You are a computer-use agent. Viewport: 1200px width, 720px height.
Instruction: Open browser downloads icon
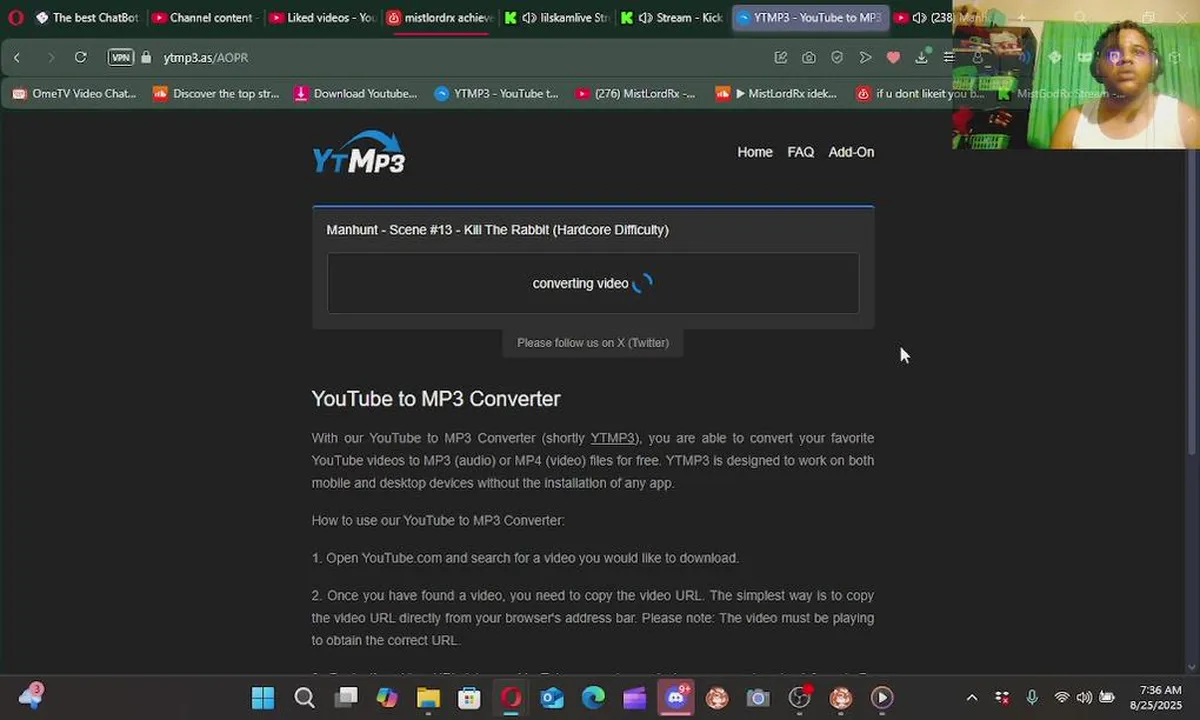click(x=921, y=58)
